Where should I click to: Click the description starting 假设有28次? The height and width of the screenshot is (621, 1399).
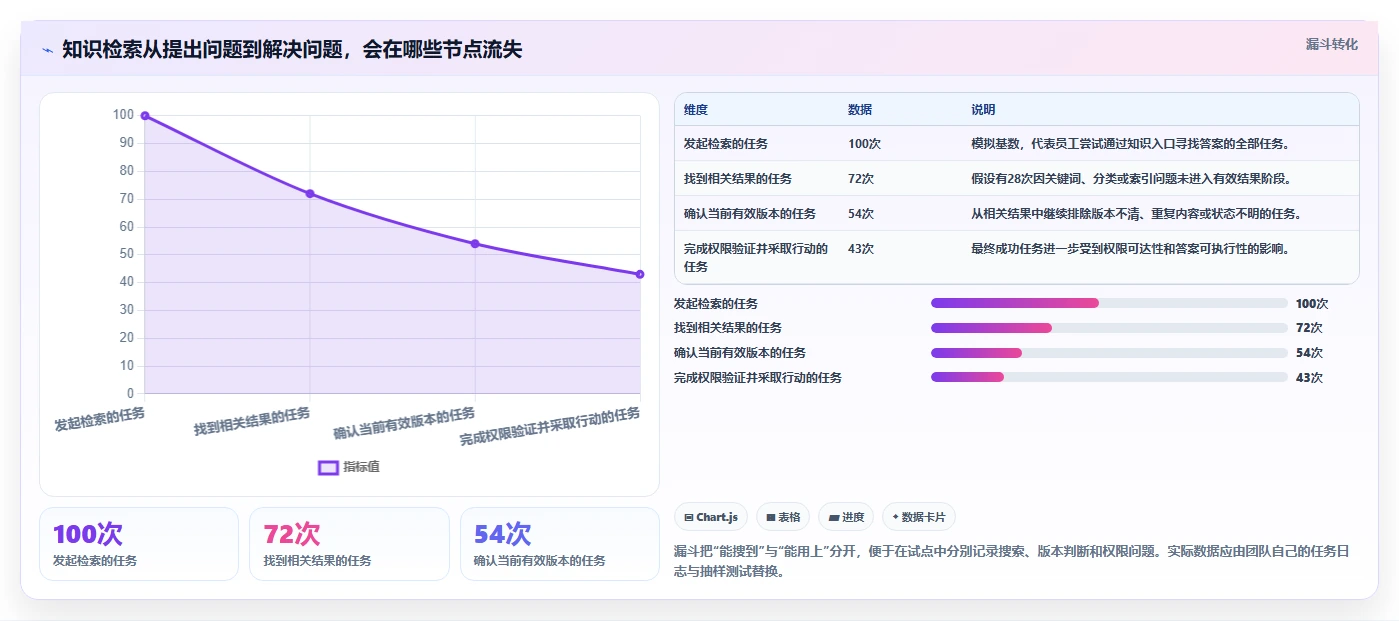1131,179
